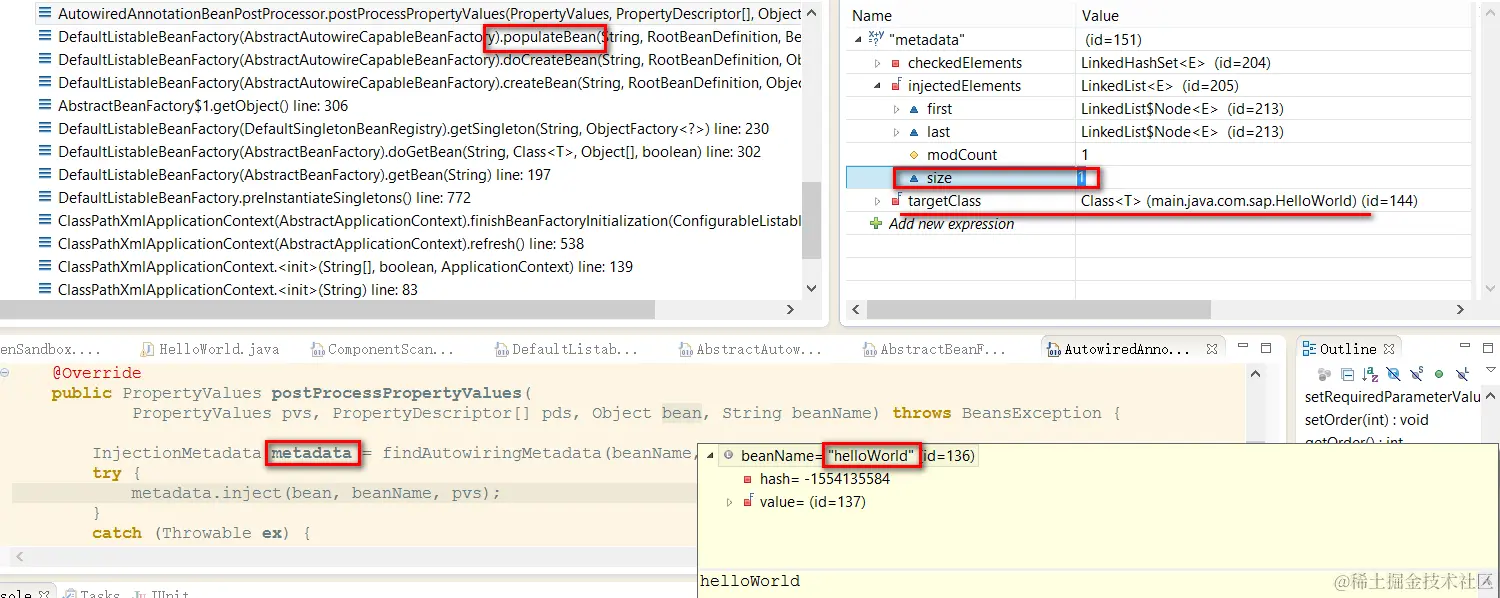Click metadata.inject(bean, beanName, pvs) code line
Image resolution: width=1500 pixels, height=598 pixels.
[316, 493]
